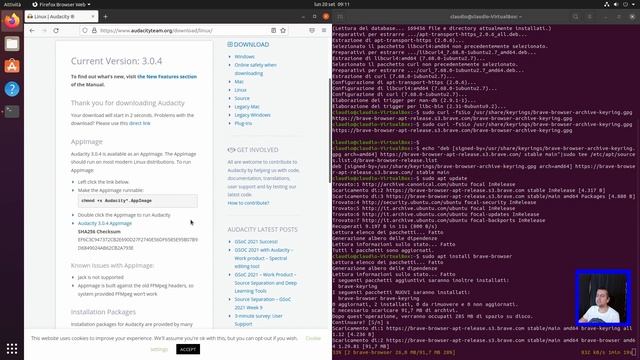The width and height of the screenshot is (640, 360).
Task: Open GSoC 2021 Week 9 post
Action: (262, 303)
